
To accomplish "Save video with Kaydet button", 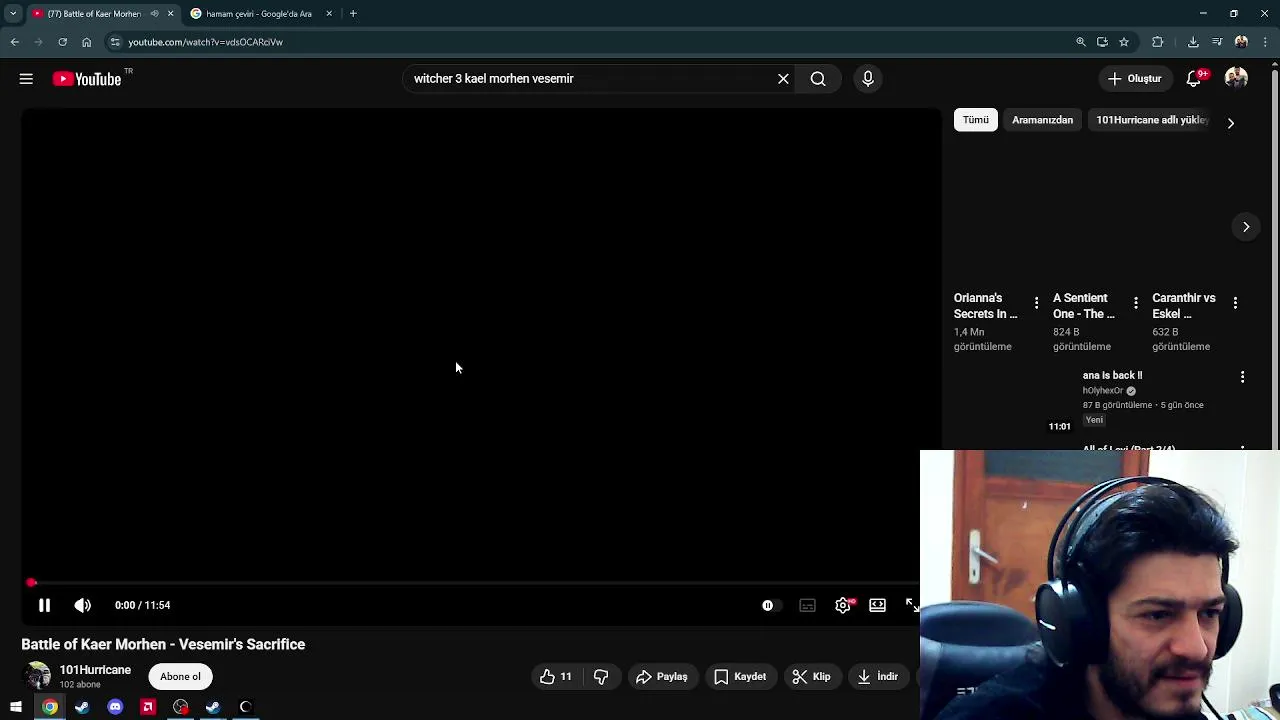I will (x=741, y=677).
